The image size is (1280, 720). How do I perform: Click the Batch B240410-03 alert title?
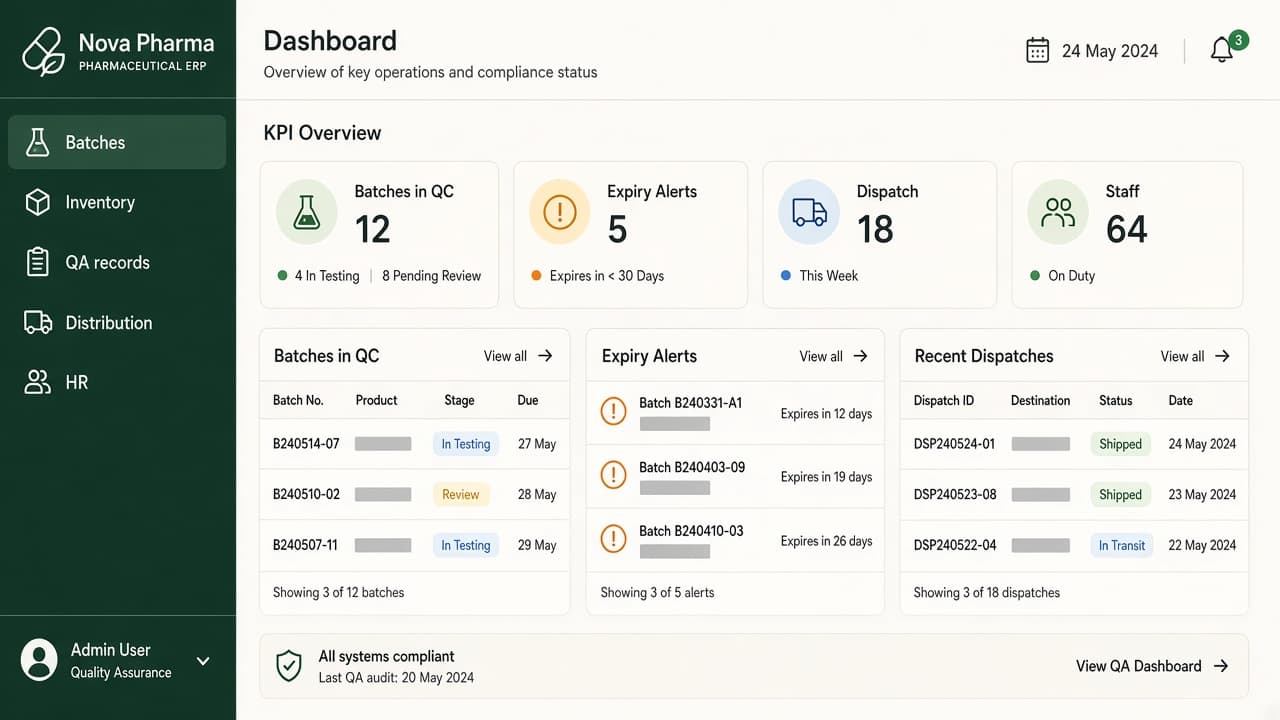click(x=691, y=531)
